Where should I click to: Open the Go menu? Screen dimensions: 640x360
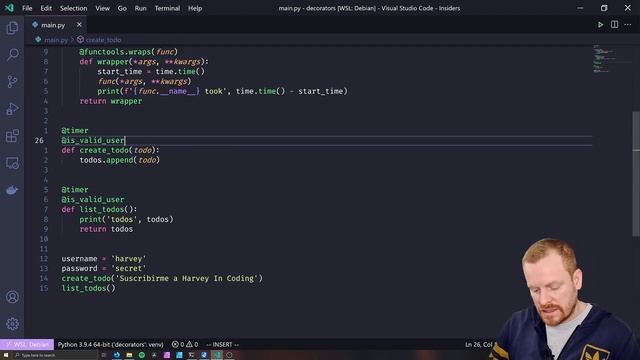(122, 8)
